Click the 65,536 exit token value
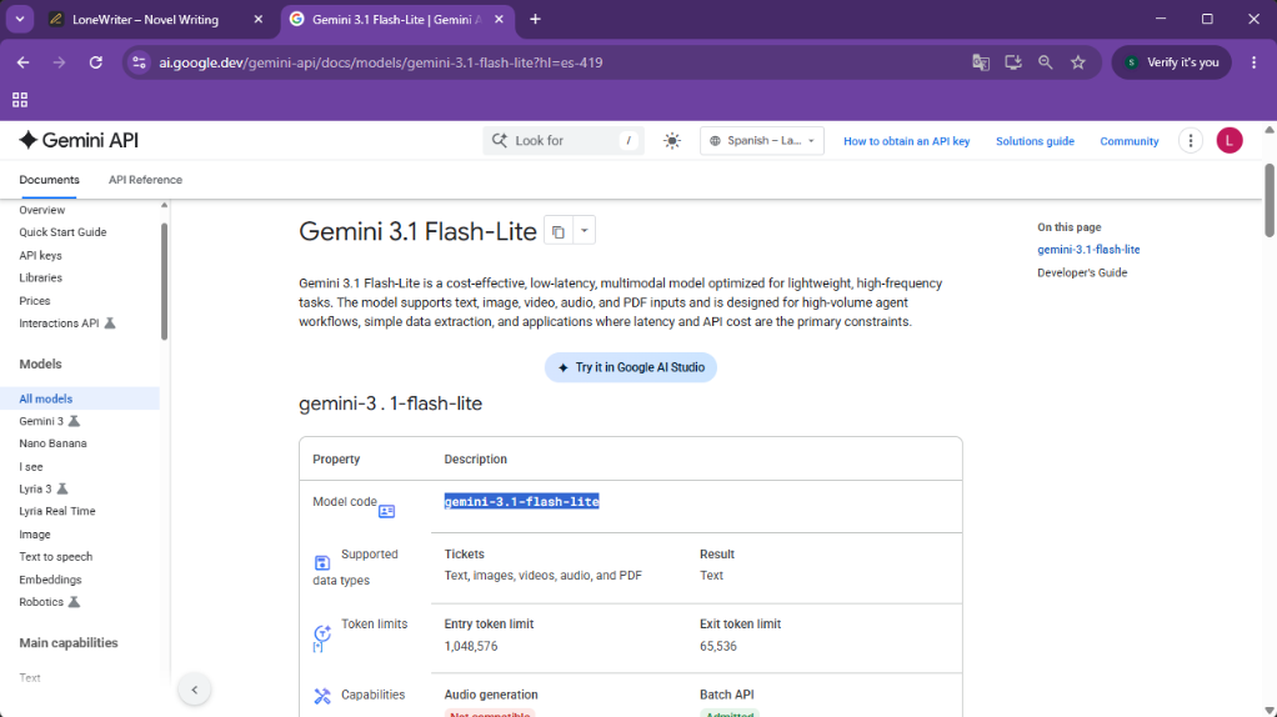Image resolution: width=1277 pixels, height=717 pixels. click(718, 646)
